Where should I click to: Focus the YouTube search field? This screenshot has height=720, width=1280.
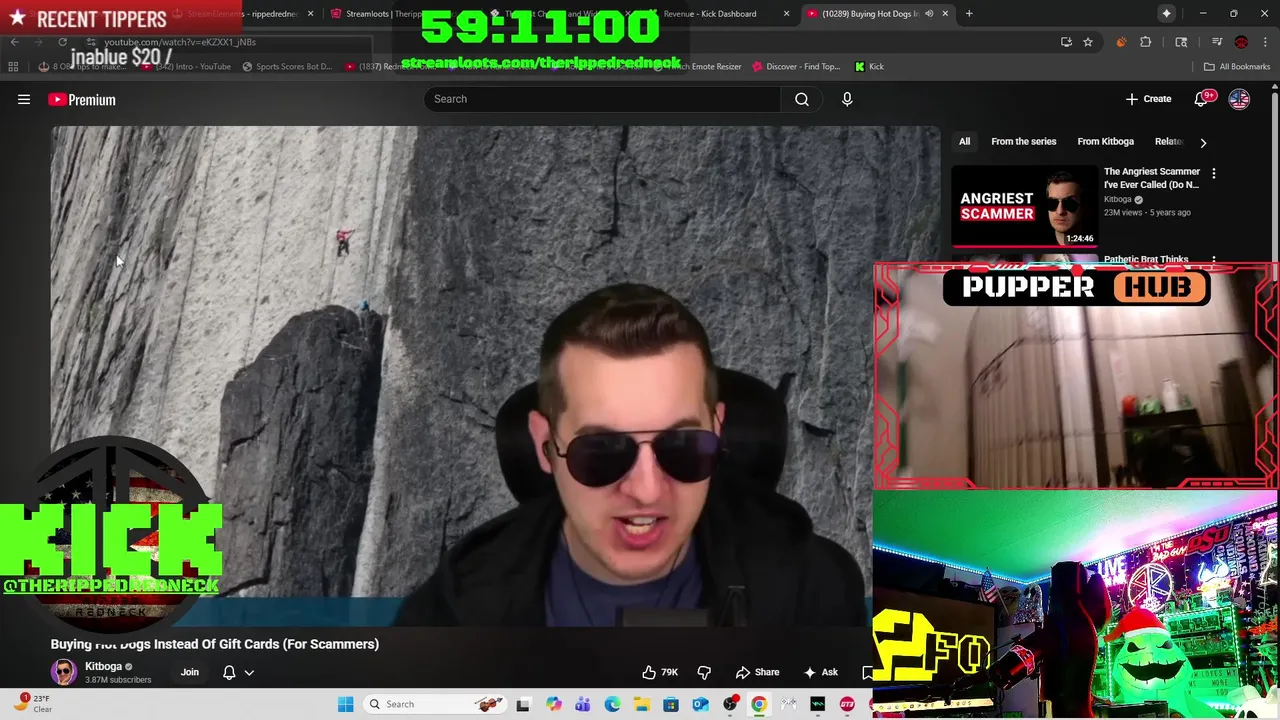coord(603,99)
